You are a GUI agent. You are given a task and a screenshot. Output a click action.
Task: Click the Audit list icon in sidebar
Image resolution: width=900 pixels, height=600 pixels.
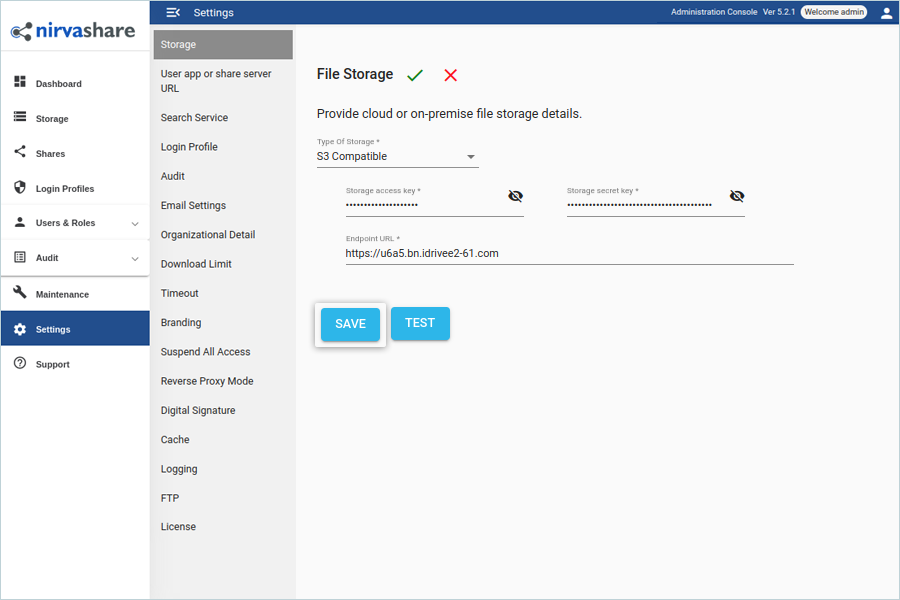point(20,257)
